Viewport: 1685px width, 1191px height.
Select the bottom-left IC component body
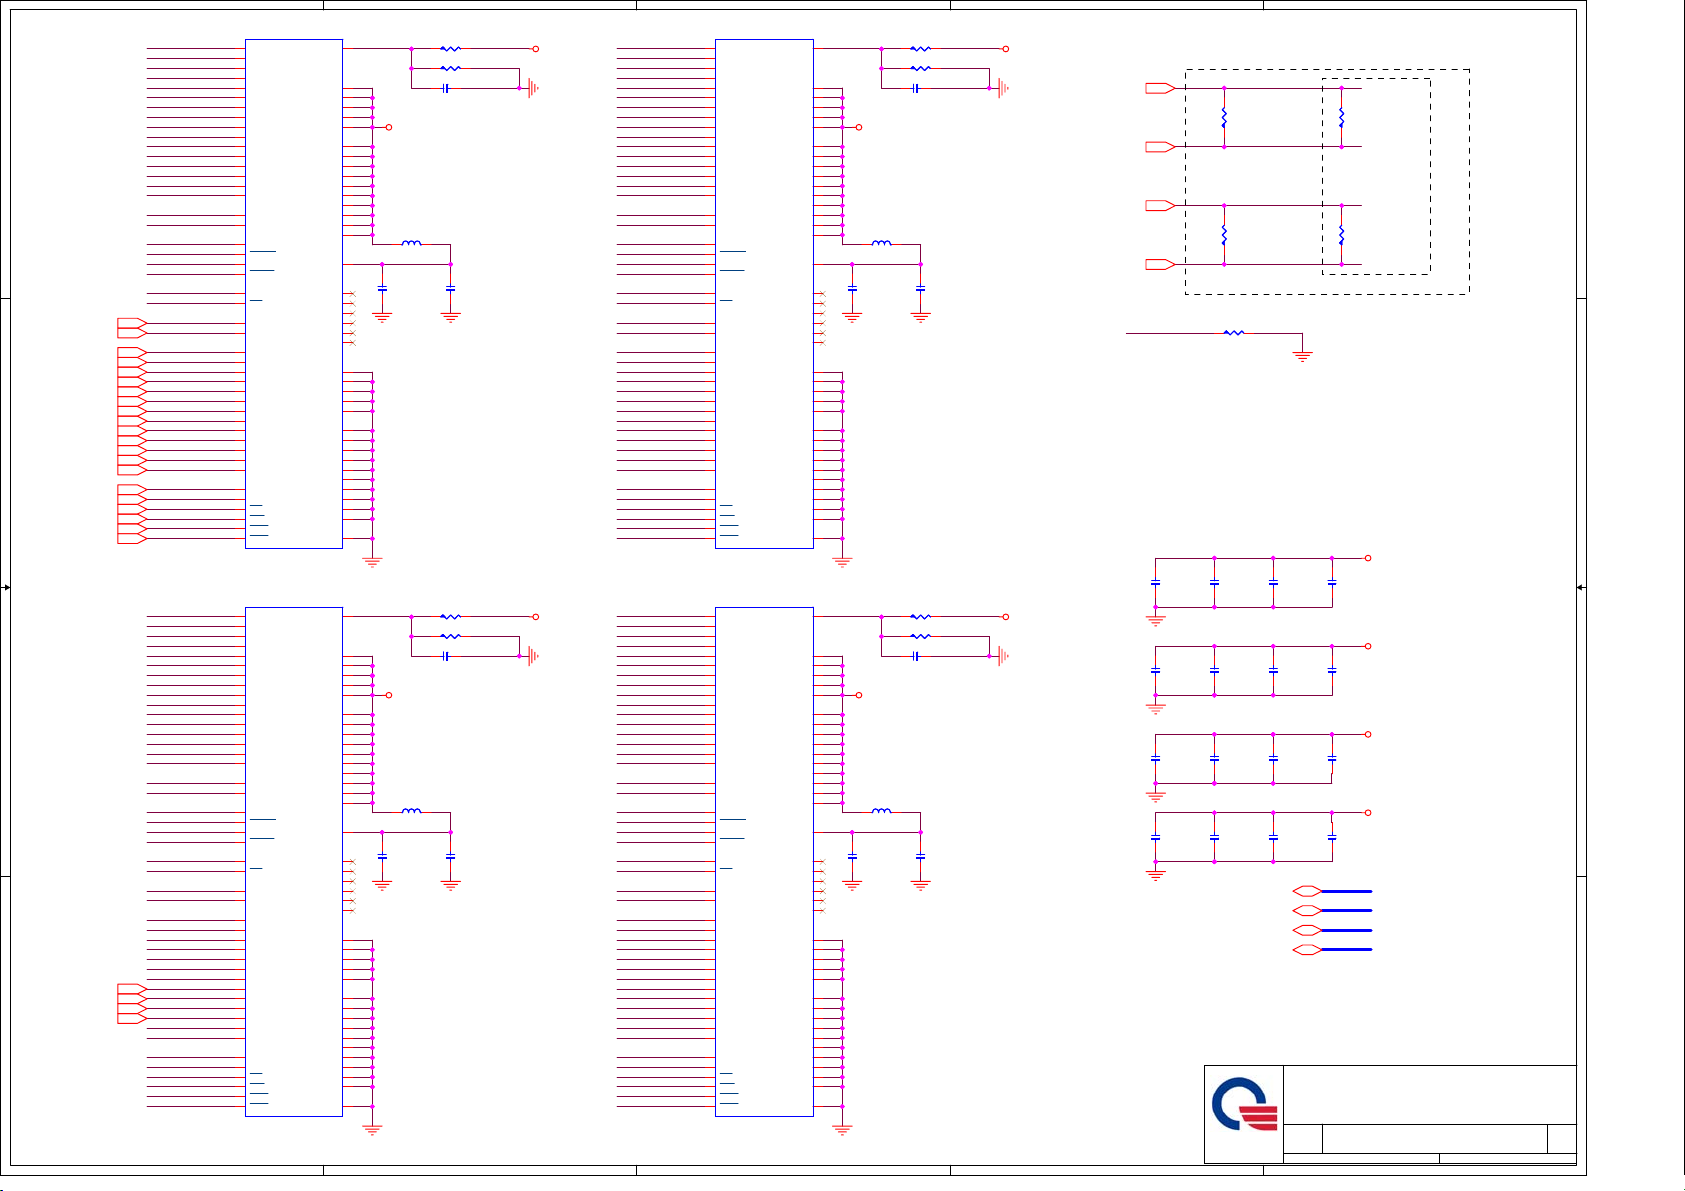click(x=294, y=862)
